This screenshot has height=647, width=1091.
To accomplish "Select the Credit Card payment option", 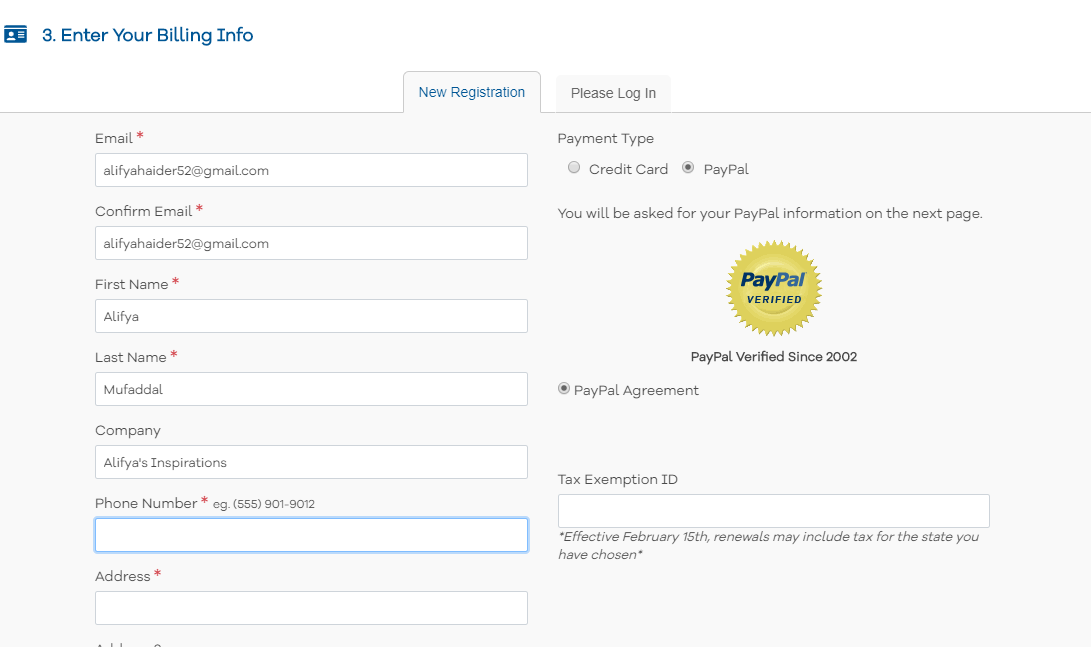I will pyautogui.click(x=574, y=168).
